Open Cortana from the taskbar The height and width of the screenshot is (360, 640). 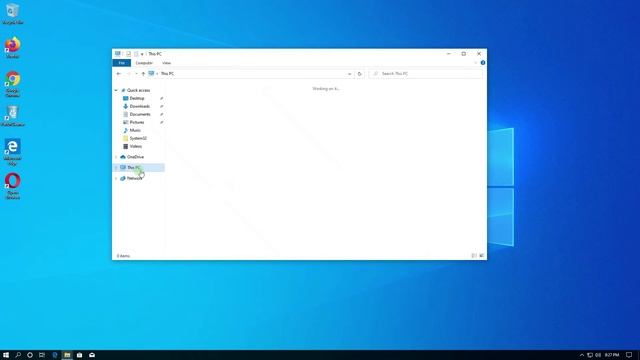(30, 355)
